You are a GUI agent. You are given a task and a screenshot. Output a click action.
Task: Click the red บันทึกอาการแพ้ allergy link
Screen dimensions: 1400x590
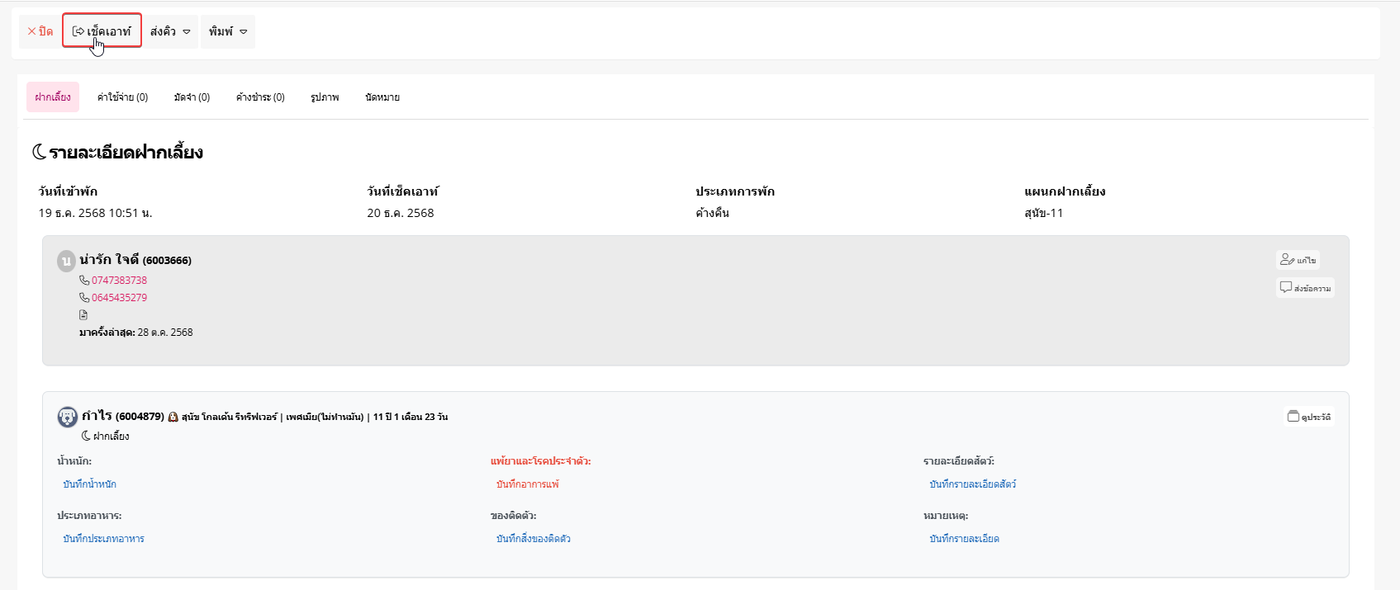[527, 484]
